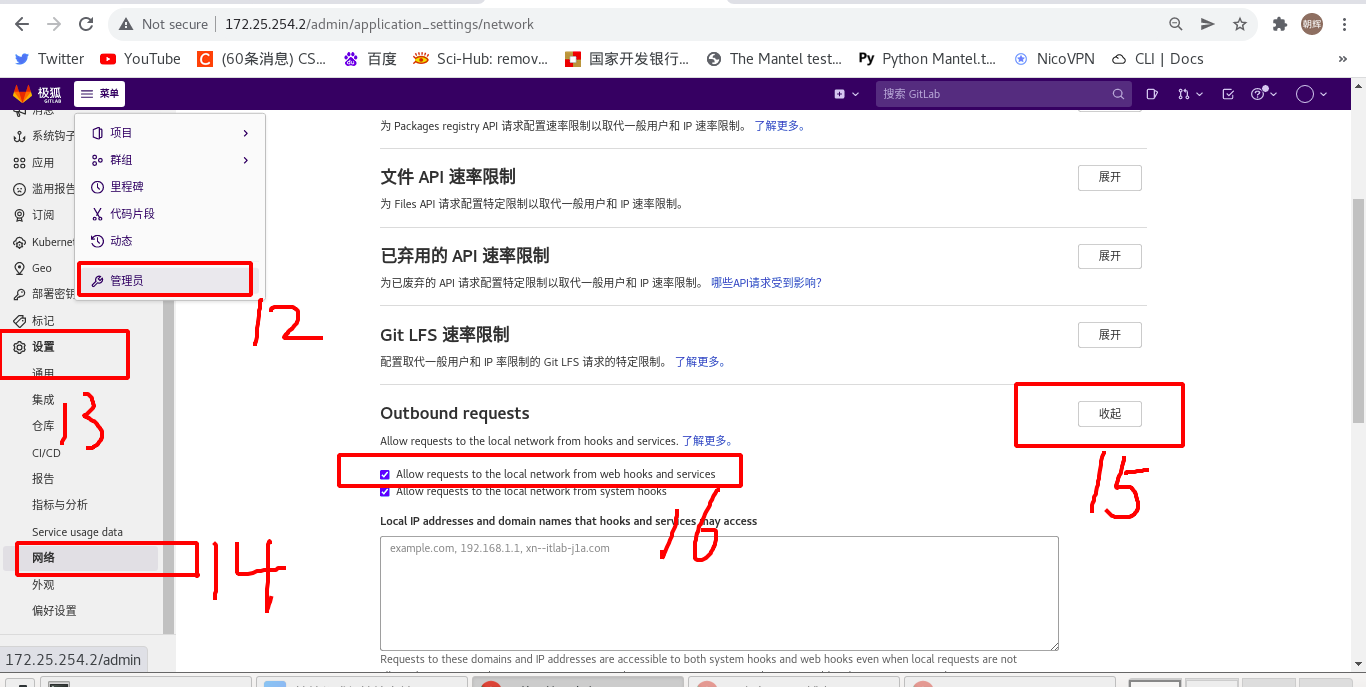Toggle allow local requests from system hooks
Viewport: 1366px width, 687px height.
385,492
